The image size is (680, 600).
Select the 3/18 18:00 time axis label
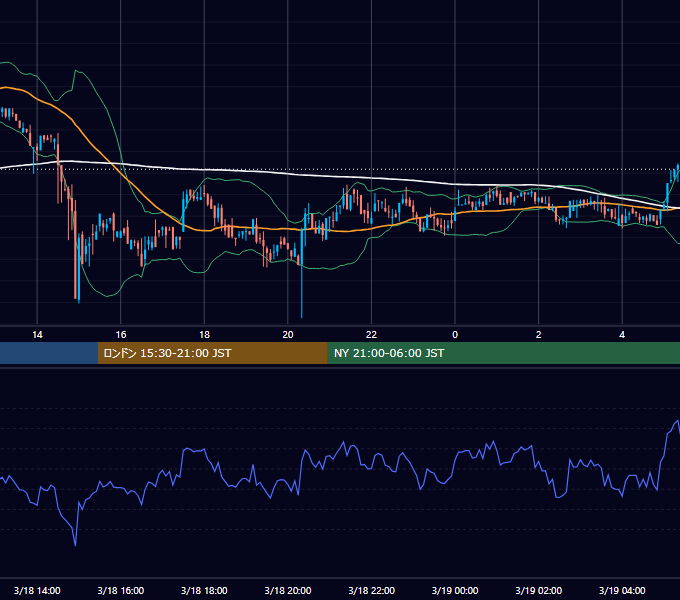pos(204,590)
